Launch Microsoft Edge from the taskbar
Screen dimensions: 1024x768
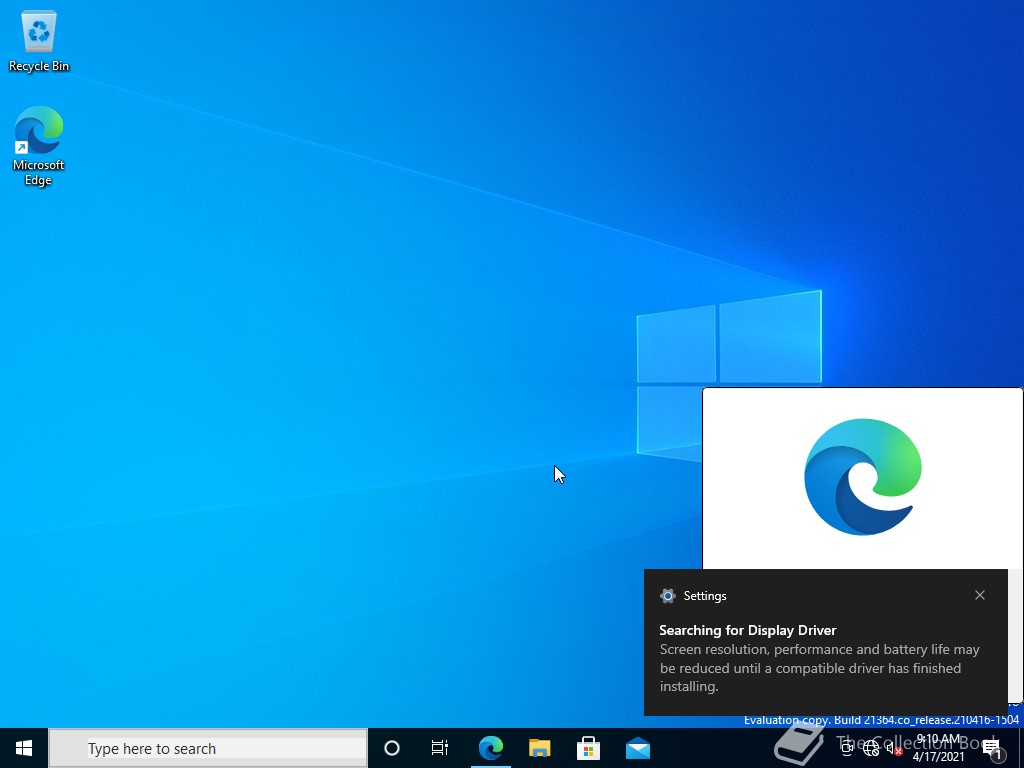[x=490, y=748]
